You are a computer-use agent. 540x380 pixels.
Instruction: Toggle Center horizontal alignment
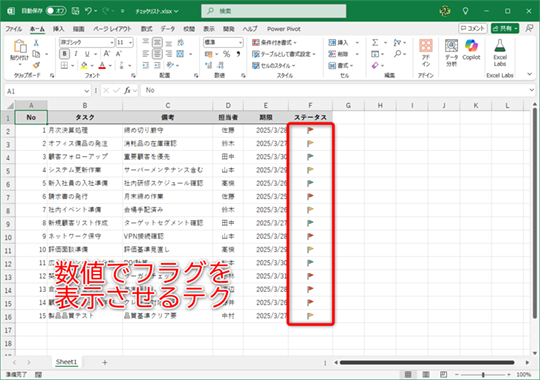tap(157, 54)
